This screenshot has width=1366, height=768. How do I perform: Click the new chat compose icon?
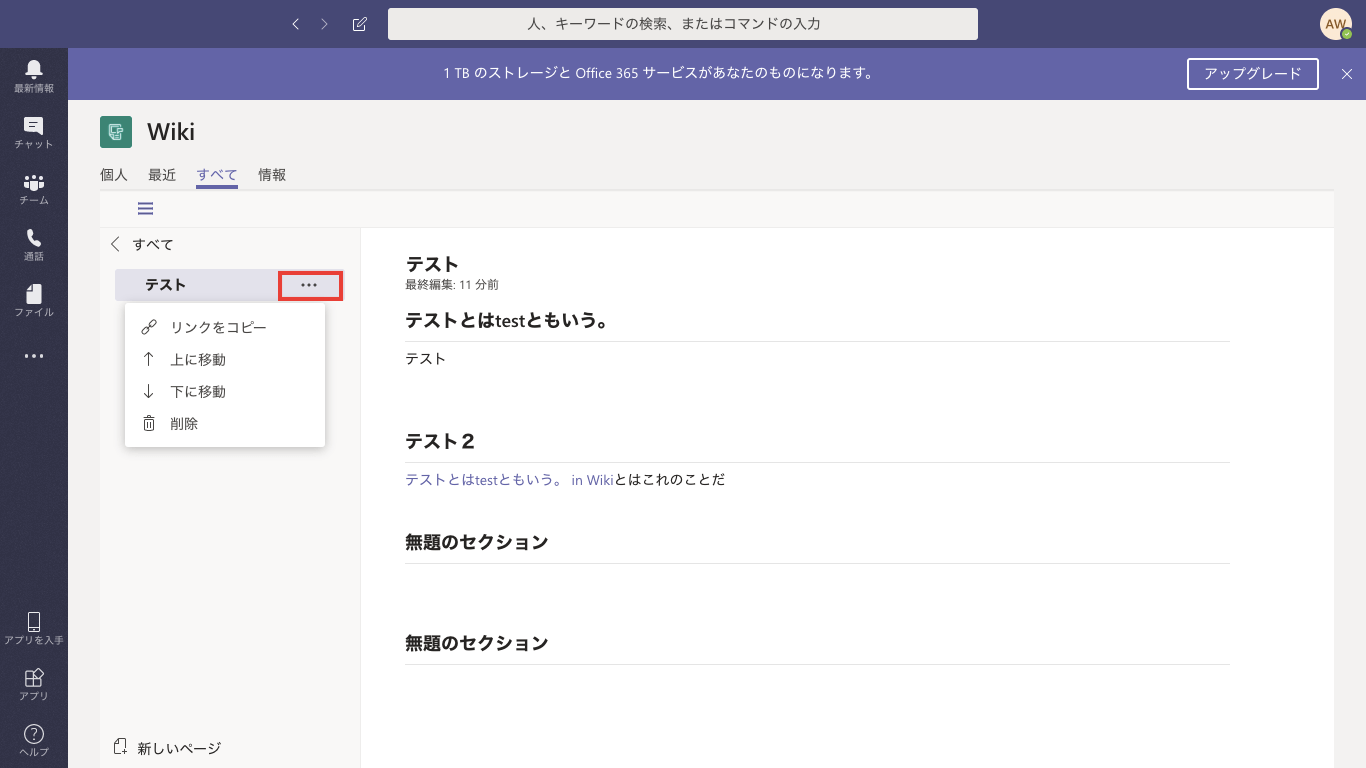[x=360, y=24]
